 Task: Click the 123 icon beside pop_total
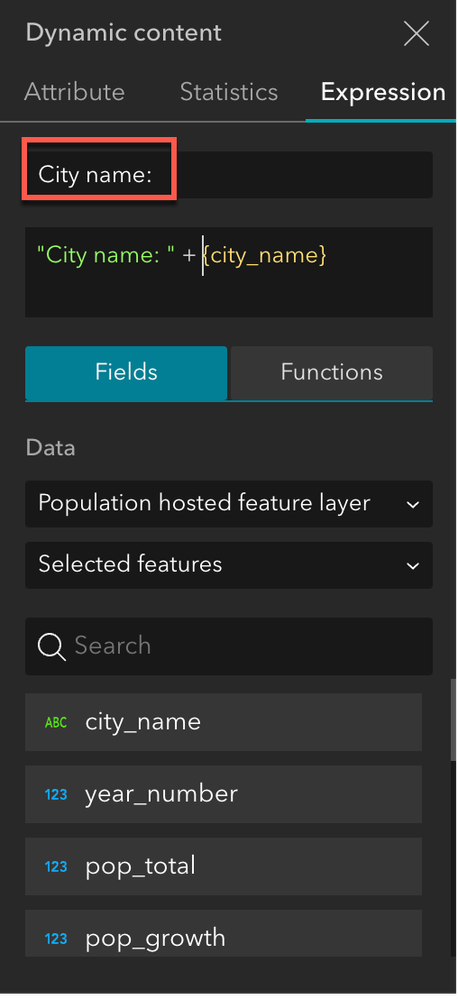[56, 866]
